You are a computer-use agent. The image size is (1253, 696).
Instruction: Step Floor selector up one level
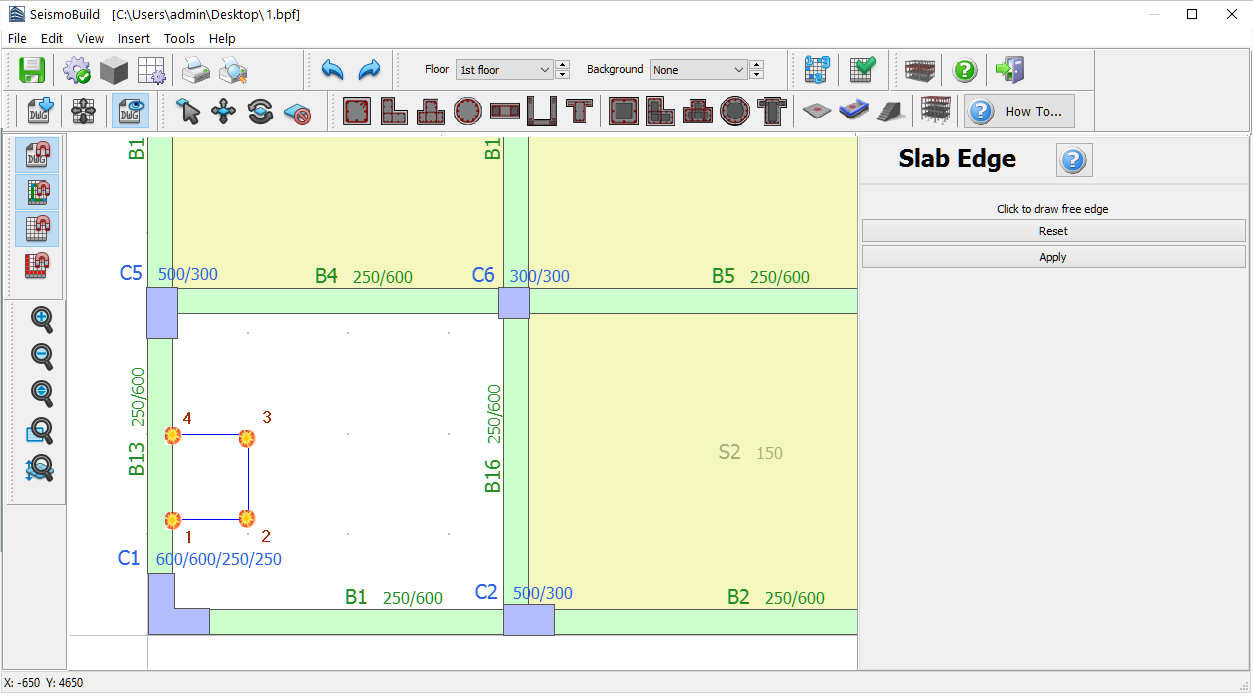[x=563, y=65]
